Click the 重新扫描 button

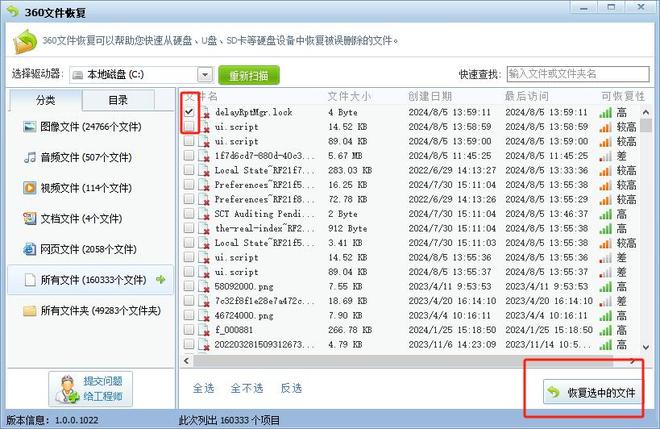pyautogui.click(x=249, y=75)
